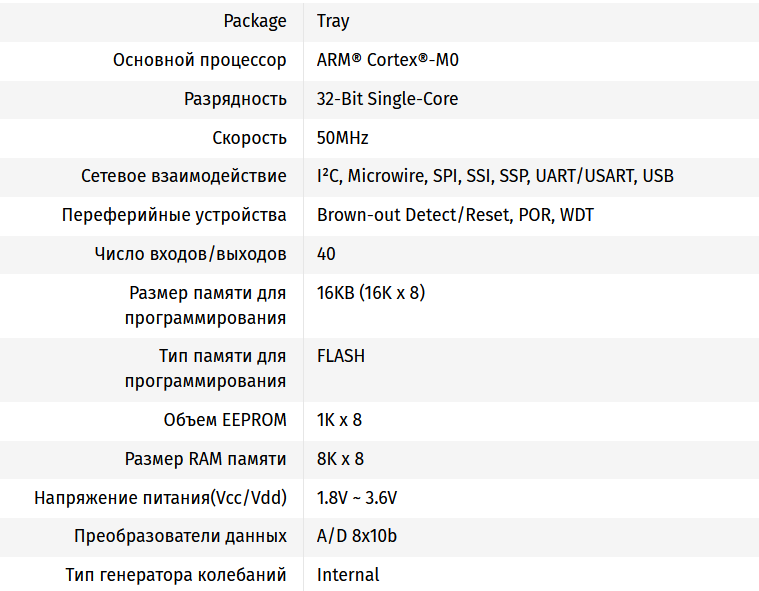This screenshot has height=591, width=759.
Task: Click the "Разрядность" row label
Action: point(235,99)
